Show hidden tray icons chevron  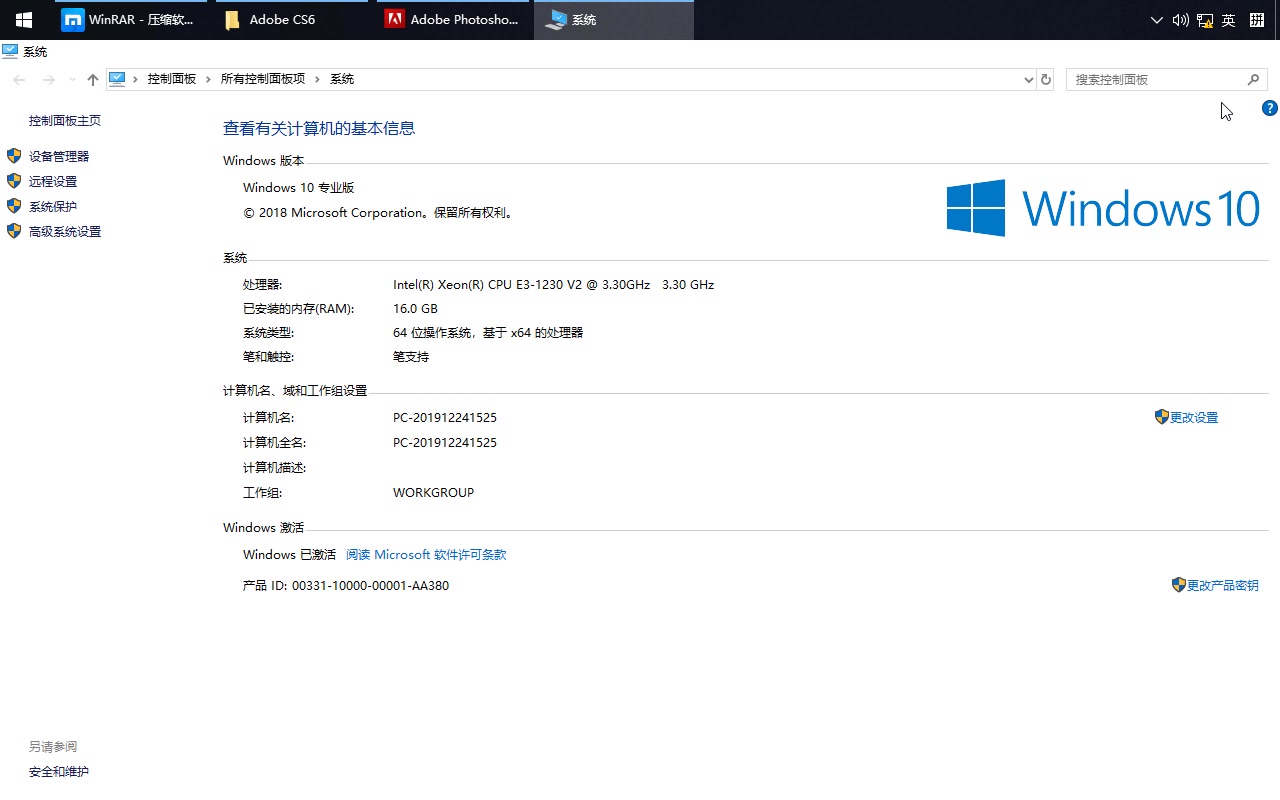pos(1157,20)
